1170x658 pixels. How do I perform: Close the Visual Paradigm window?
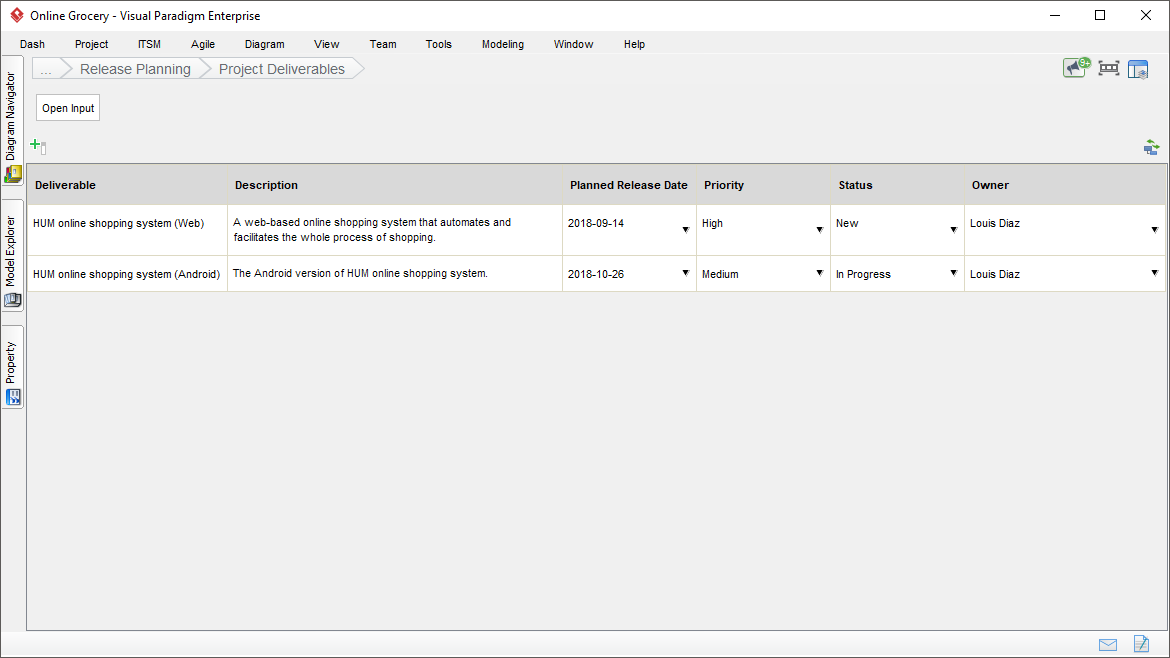tap(1146, 15)
